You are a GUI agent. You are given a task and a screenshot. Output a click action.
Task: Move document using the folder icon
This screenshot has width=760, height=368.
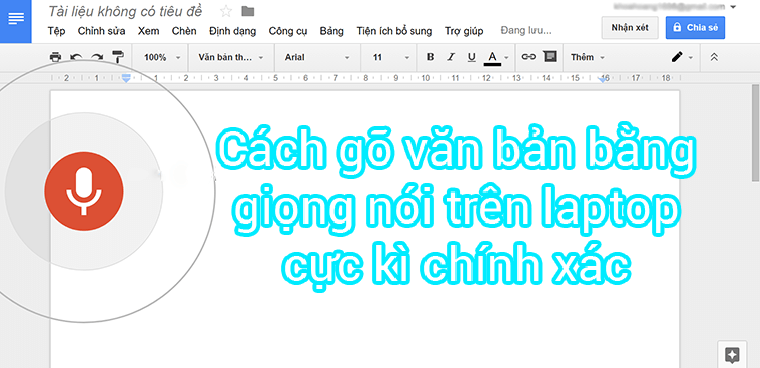coord(248,11)
